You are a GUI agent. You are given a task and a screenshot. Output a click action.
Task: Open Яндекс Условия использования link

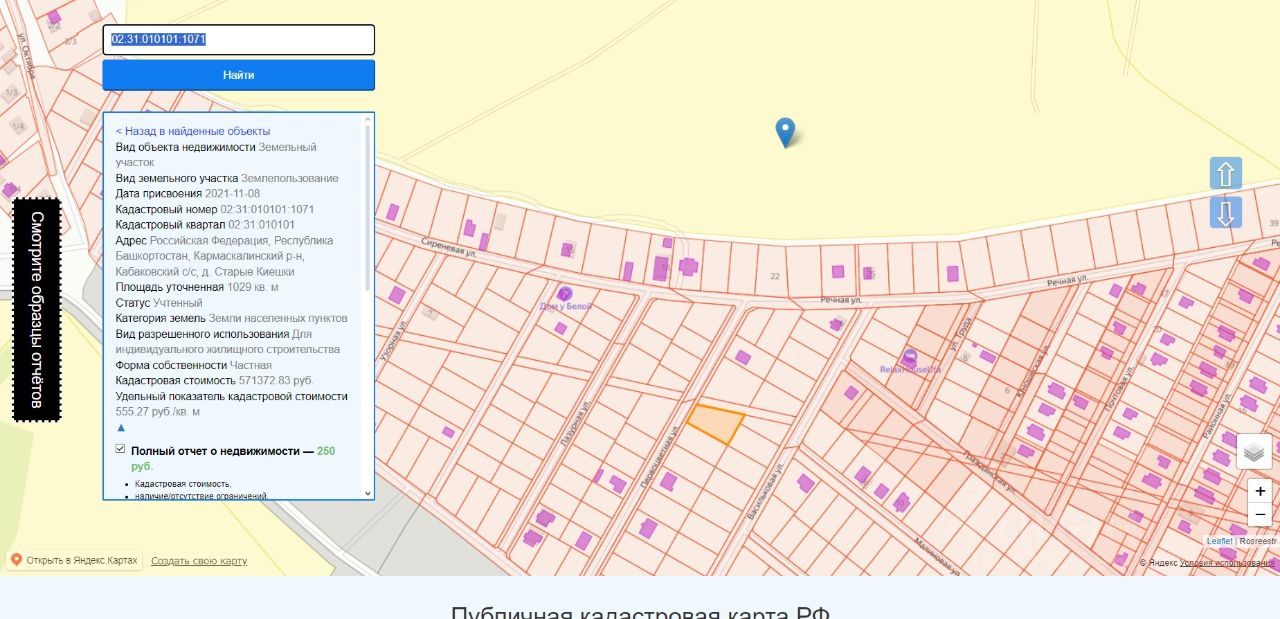tap(1228, 563)
